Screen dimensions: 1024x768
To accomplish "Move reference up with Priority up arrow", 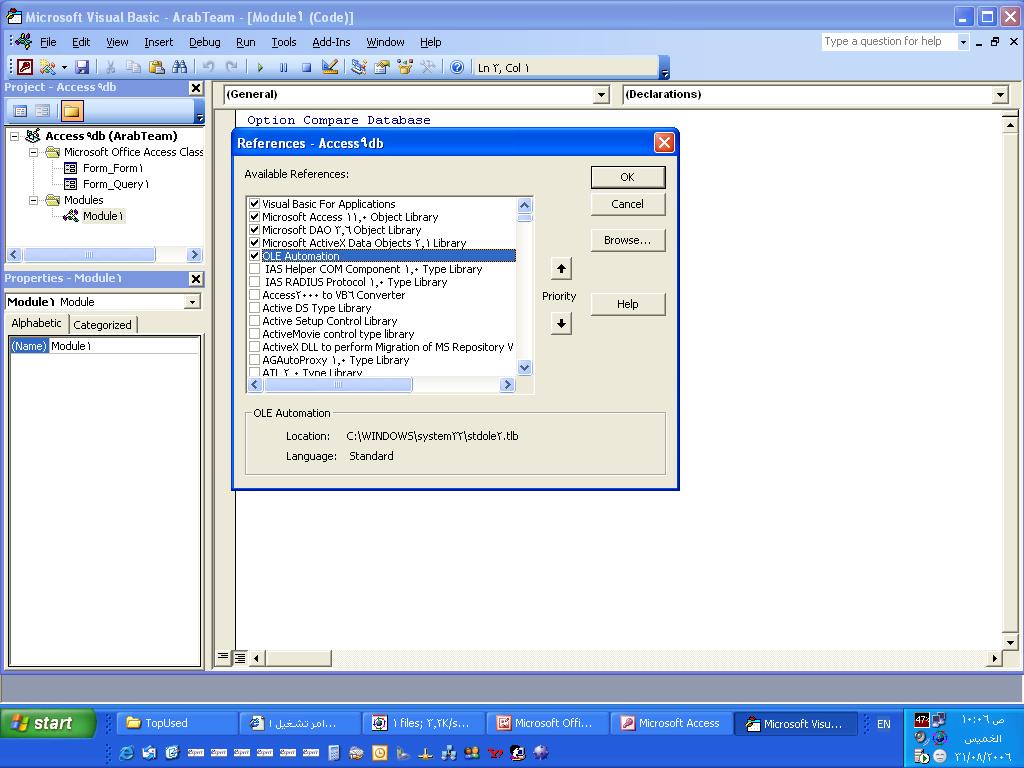I will pos(561,268).
